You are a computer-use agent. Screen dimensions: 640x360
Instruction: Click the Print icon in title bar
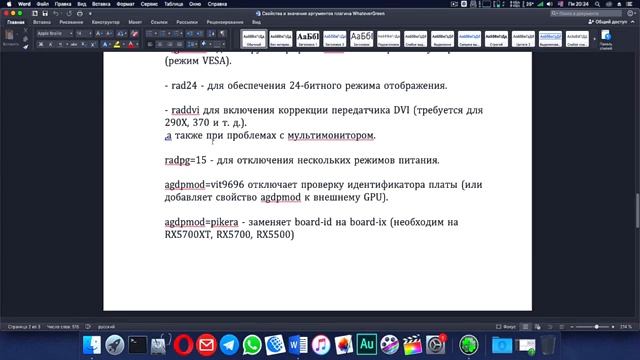[80, 13]
